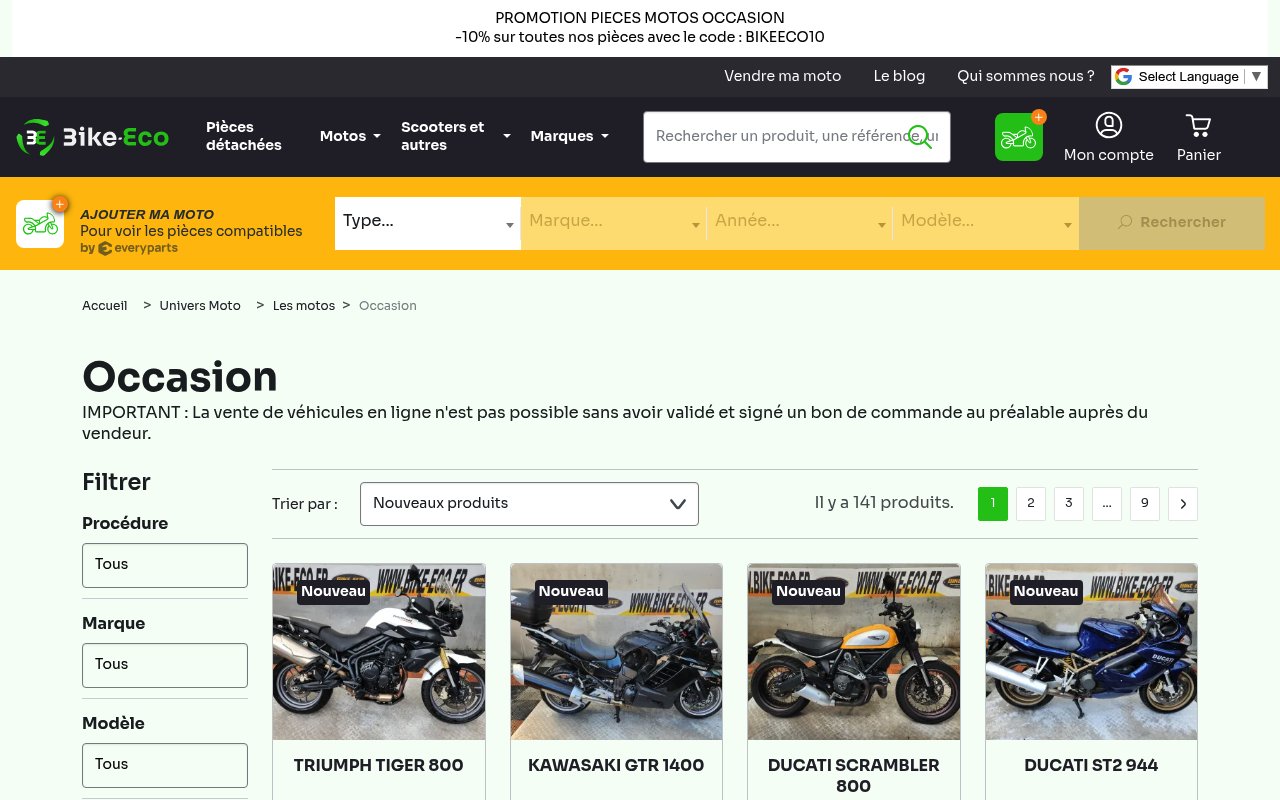Open the Ducati Scrambler 800 photo
1280x800 pixels.
(x=854, y=652)
